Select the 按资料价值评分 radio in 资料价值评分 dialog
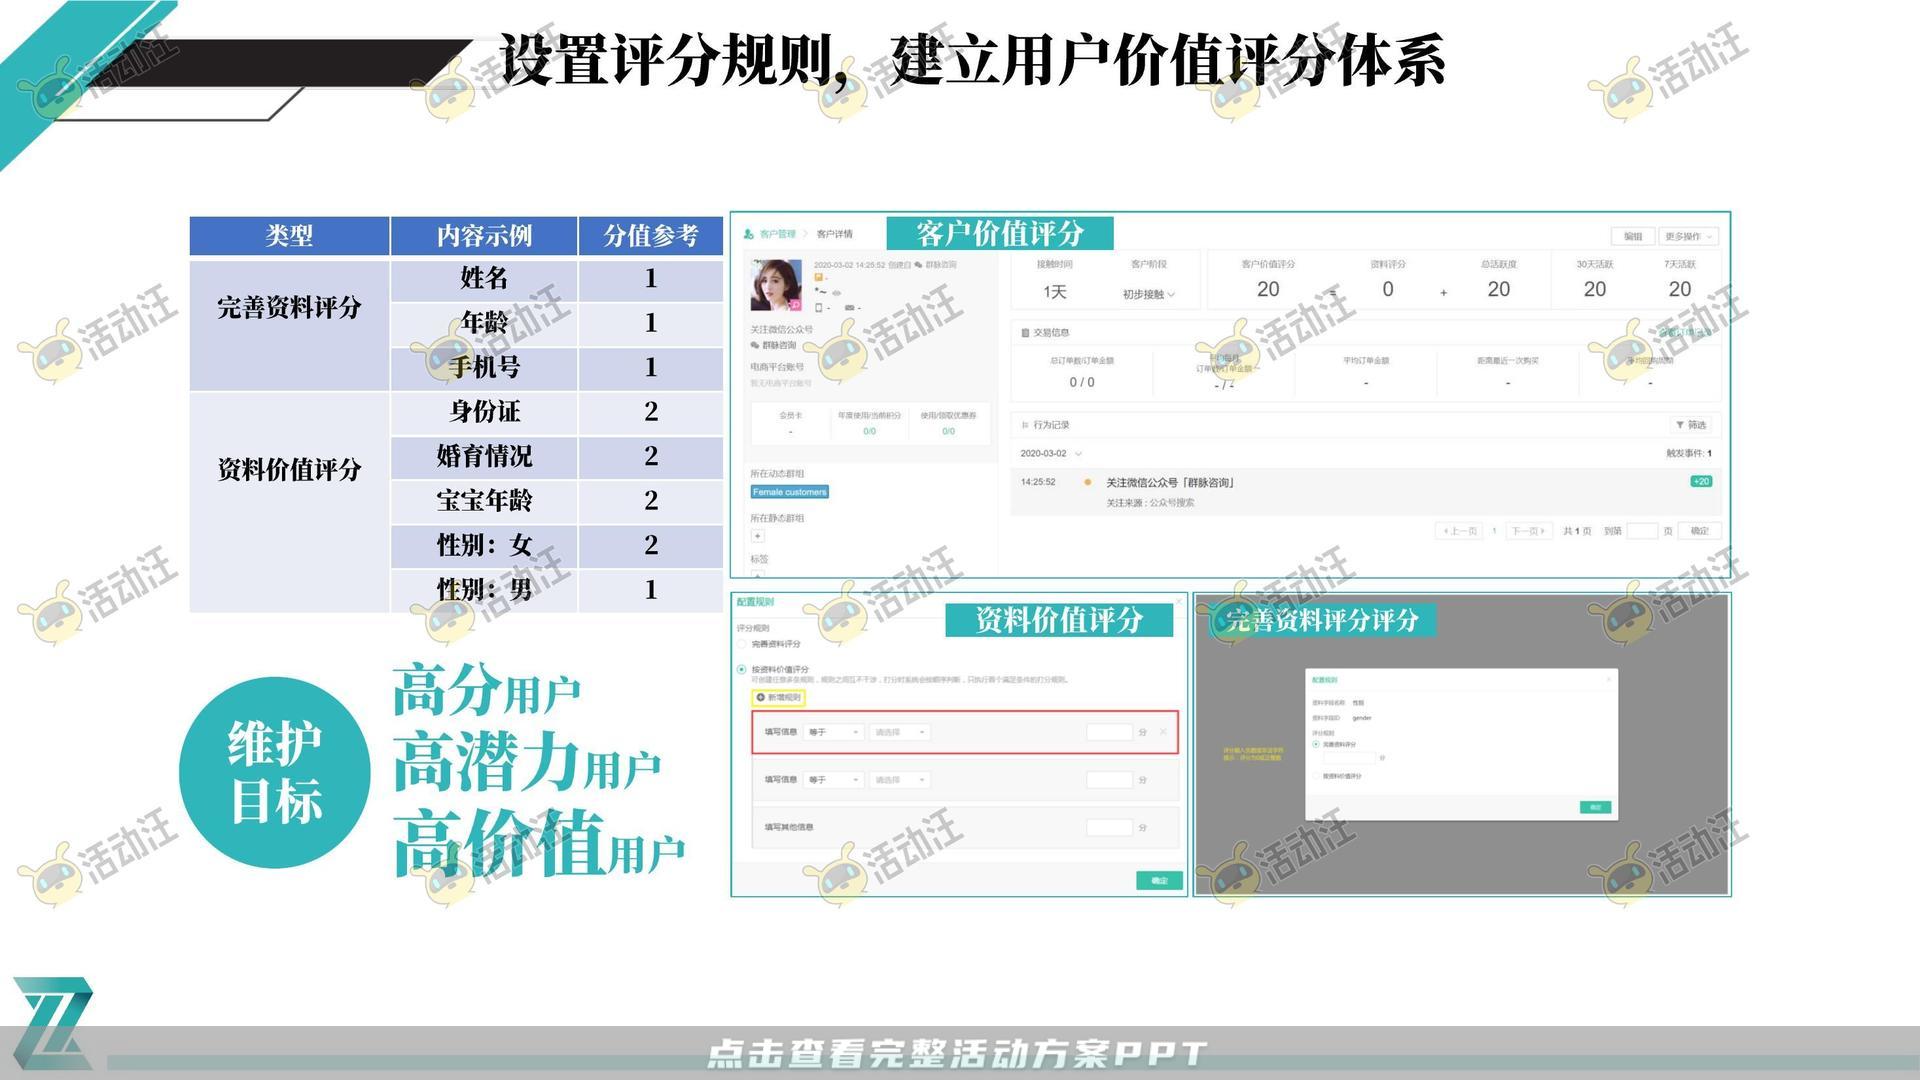 coord(742,669)
